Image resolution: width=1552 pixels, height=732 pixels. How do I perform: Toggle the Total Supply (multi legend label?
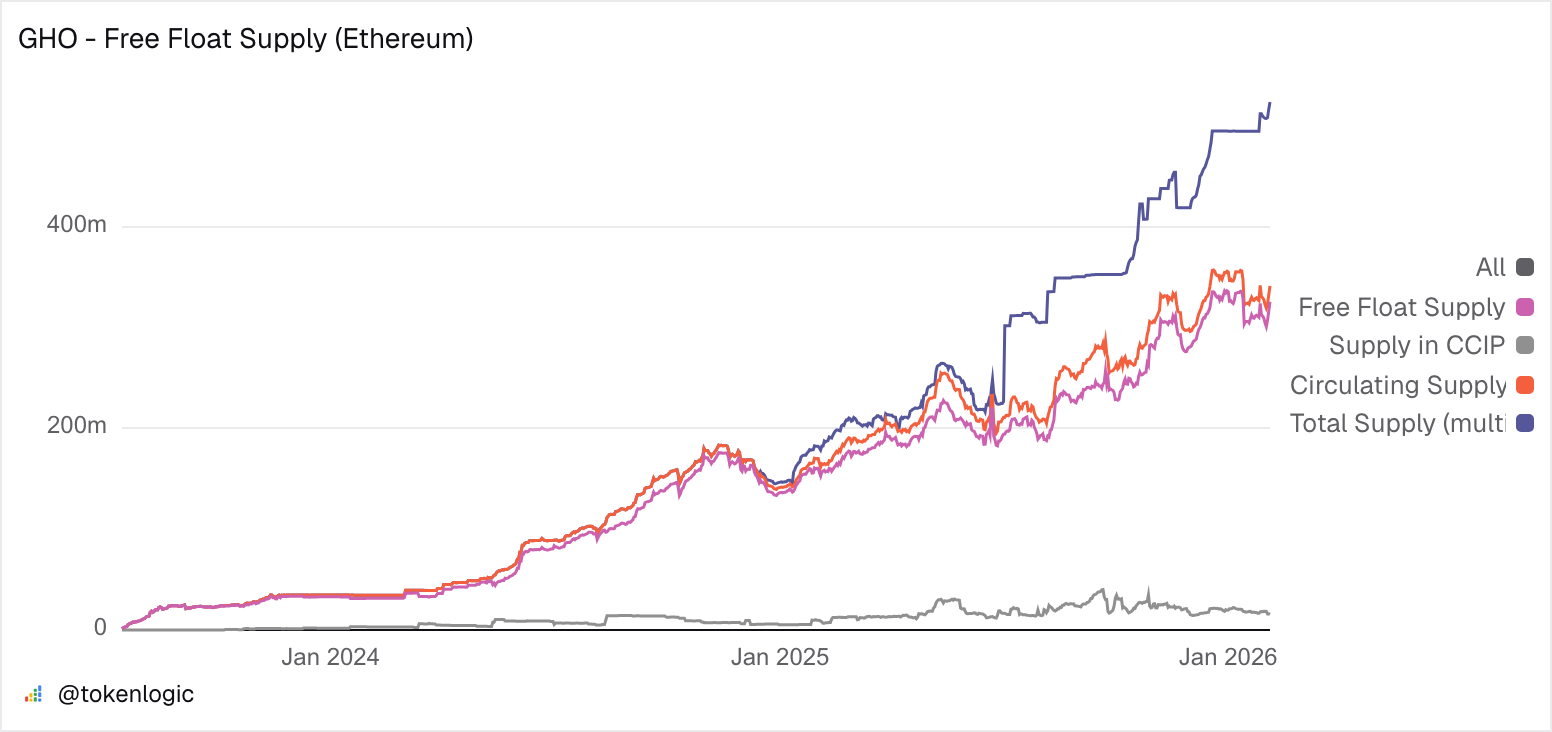(x=1397, y=423)
